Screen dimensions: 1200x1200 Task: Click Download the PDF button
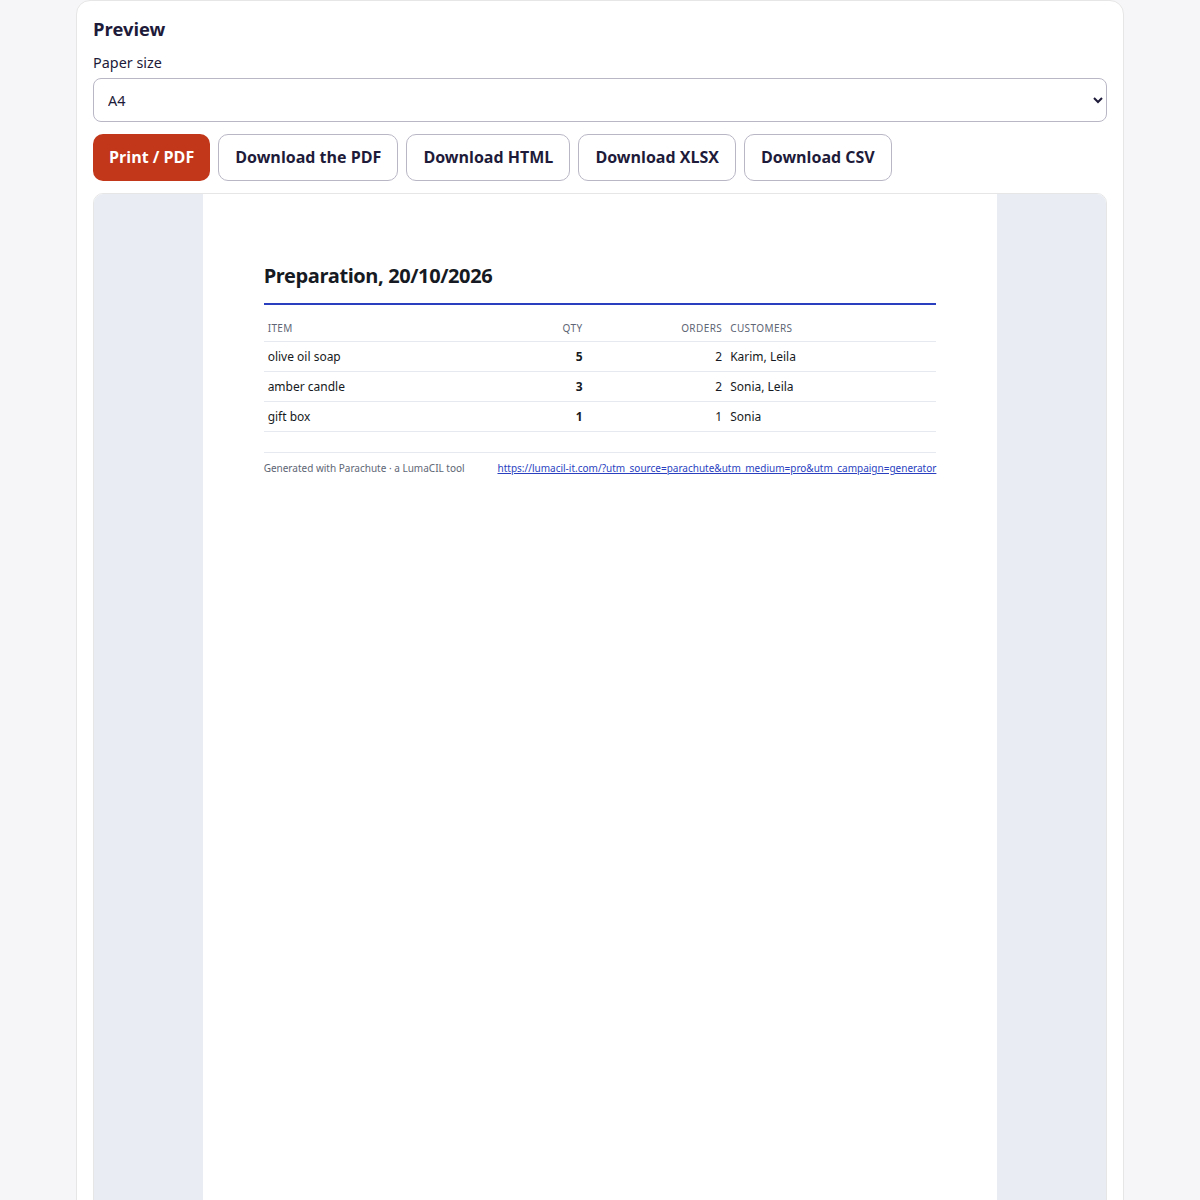(x=308, y=157)
